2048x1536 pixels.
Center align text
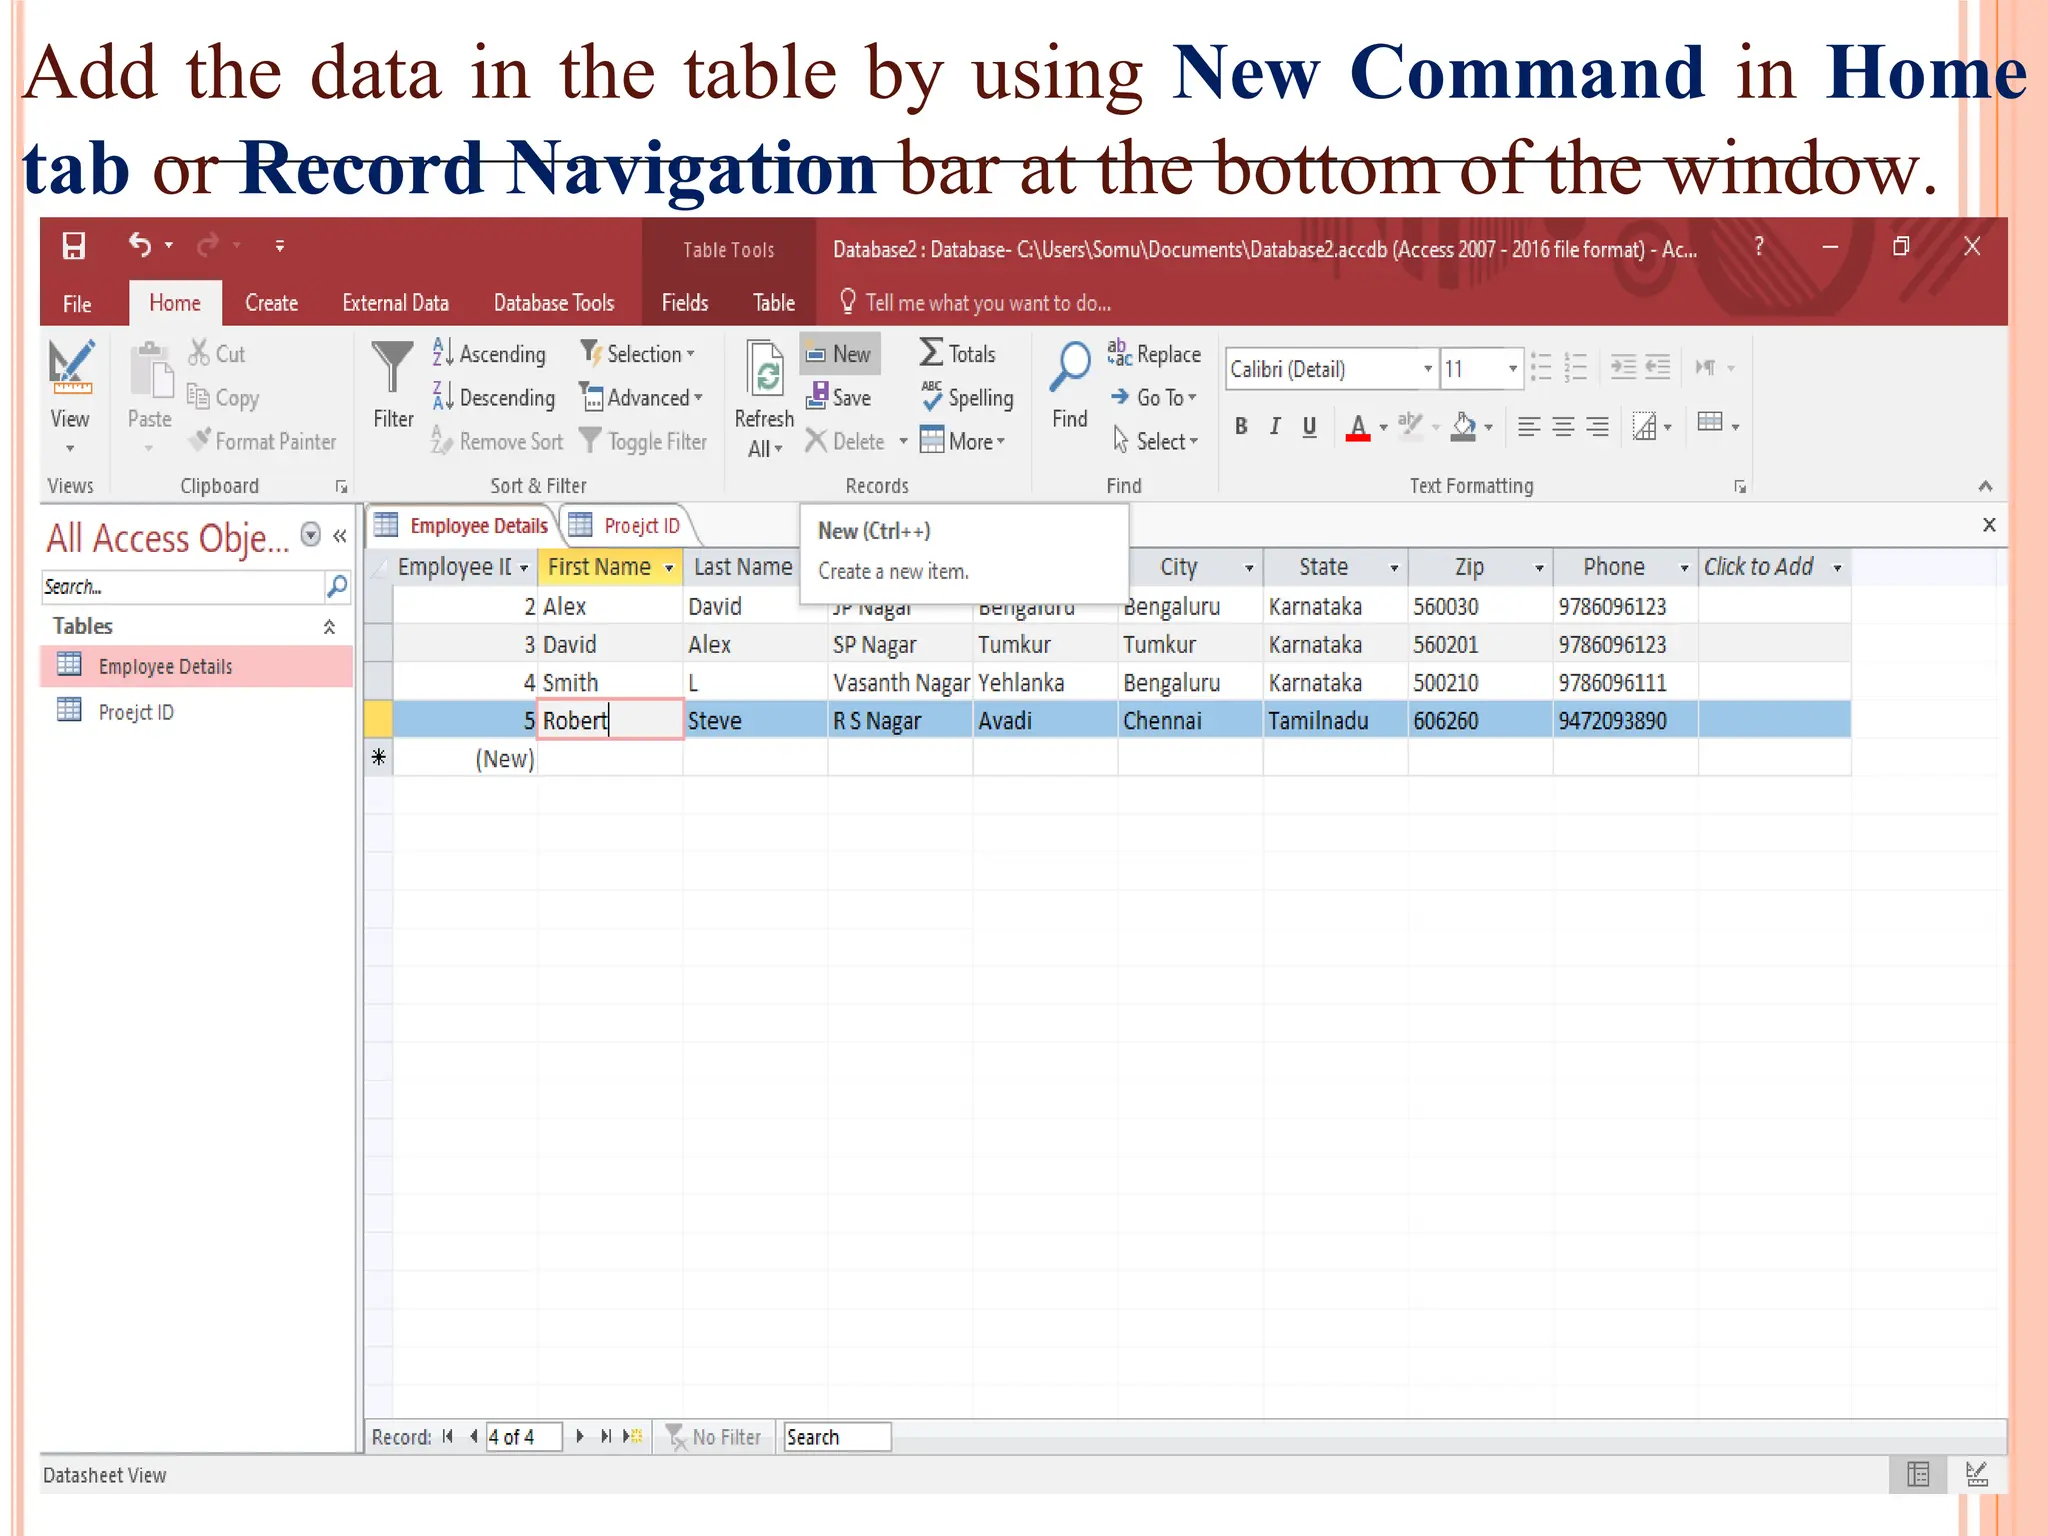[1563, 427]
